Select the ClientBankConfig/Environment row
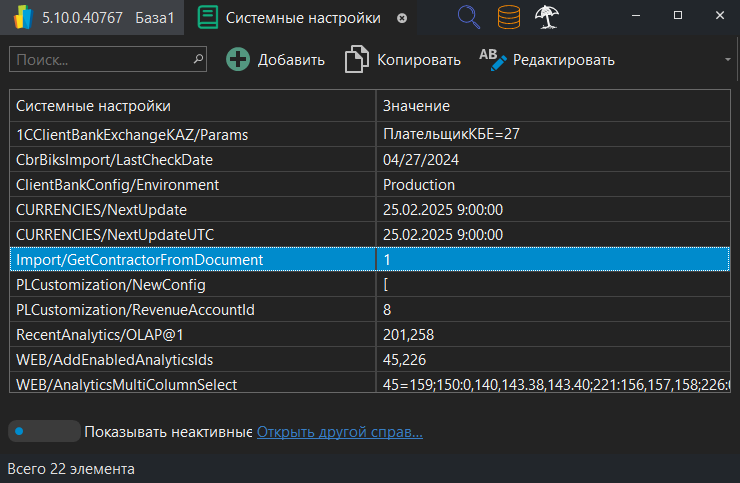This screenshot has width=740, height=483. point(192,185)
